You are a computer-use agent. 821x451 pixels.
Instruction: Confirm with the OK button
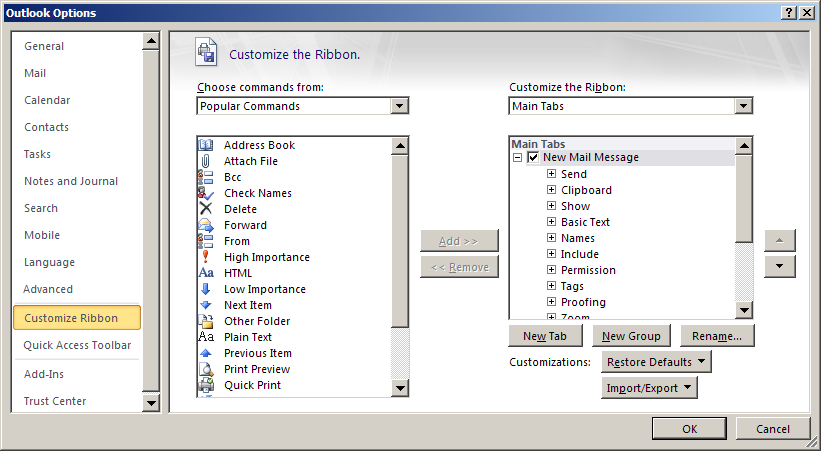pyautogui.click(x=690, y=429)
